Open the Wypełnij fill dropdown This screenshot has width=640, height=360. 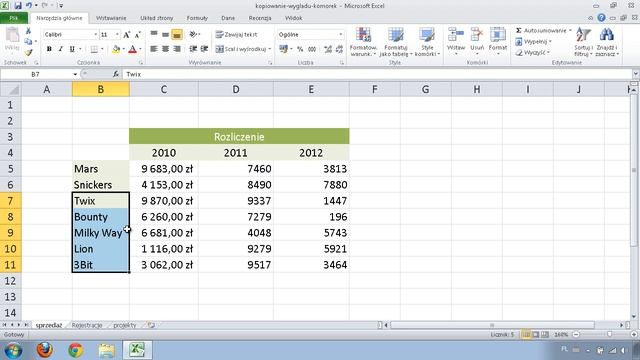click(x=533, y=42)
